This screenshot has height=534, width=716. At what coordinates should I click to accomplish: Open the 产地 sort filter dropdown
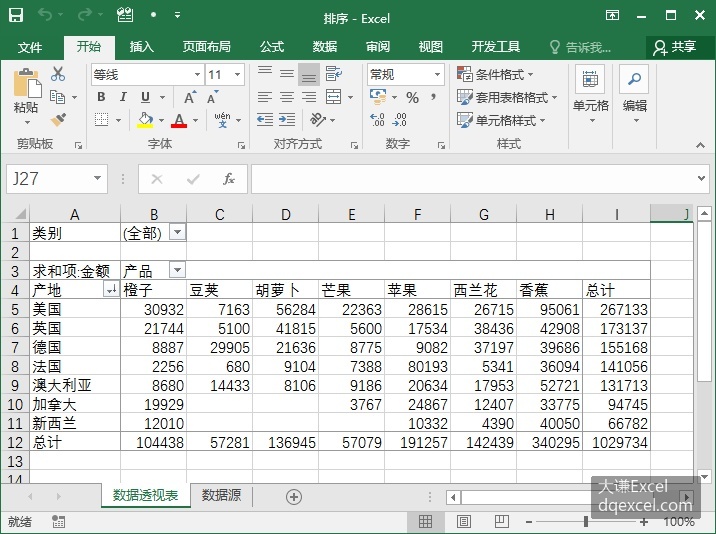tap(111, 289)
